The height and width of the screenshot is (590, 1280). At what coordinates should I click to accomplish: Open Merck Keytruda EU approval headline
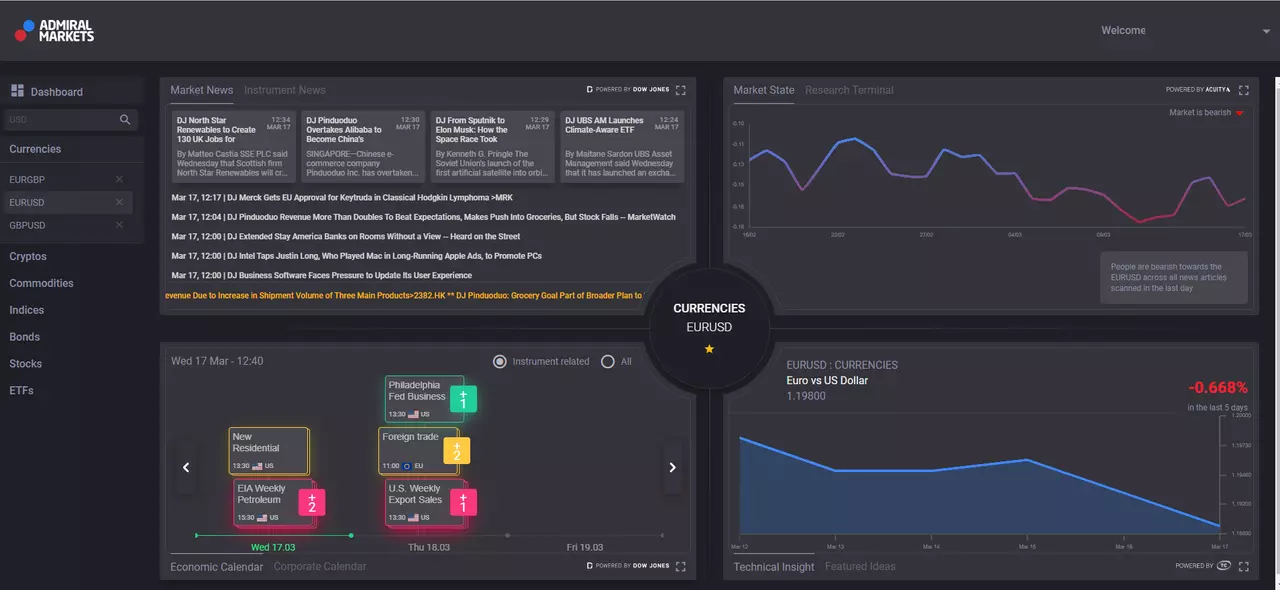pyautogui.click(x=342, y=198)
